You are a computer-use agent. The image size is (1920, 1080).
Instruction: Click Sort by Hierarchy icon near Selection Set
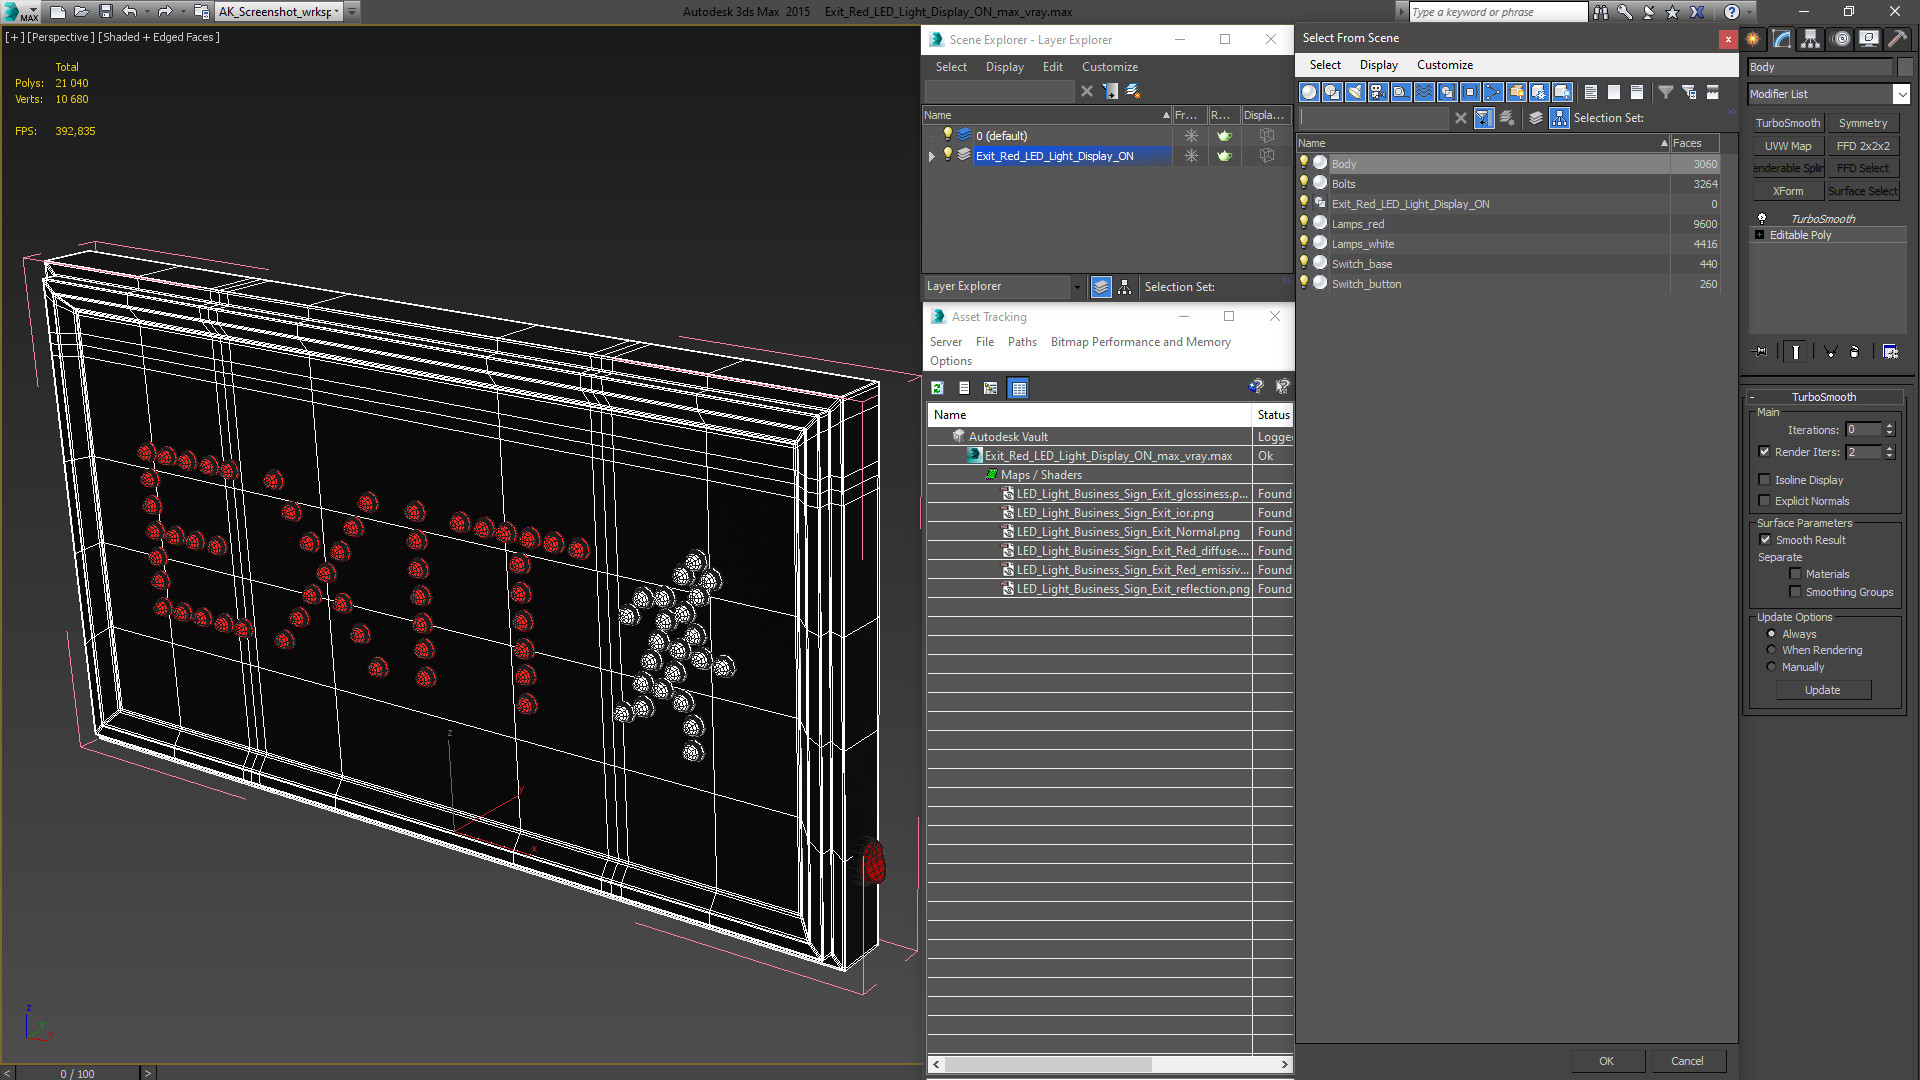(1560, 118)
